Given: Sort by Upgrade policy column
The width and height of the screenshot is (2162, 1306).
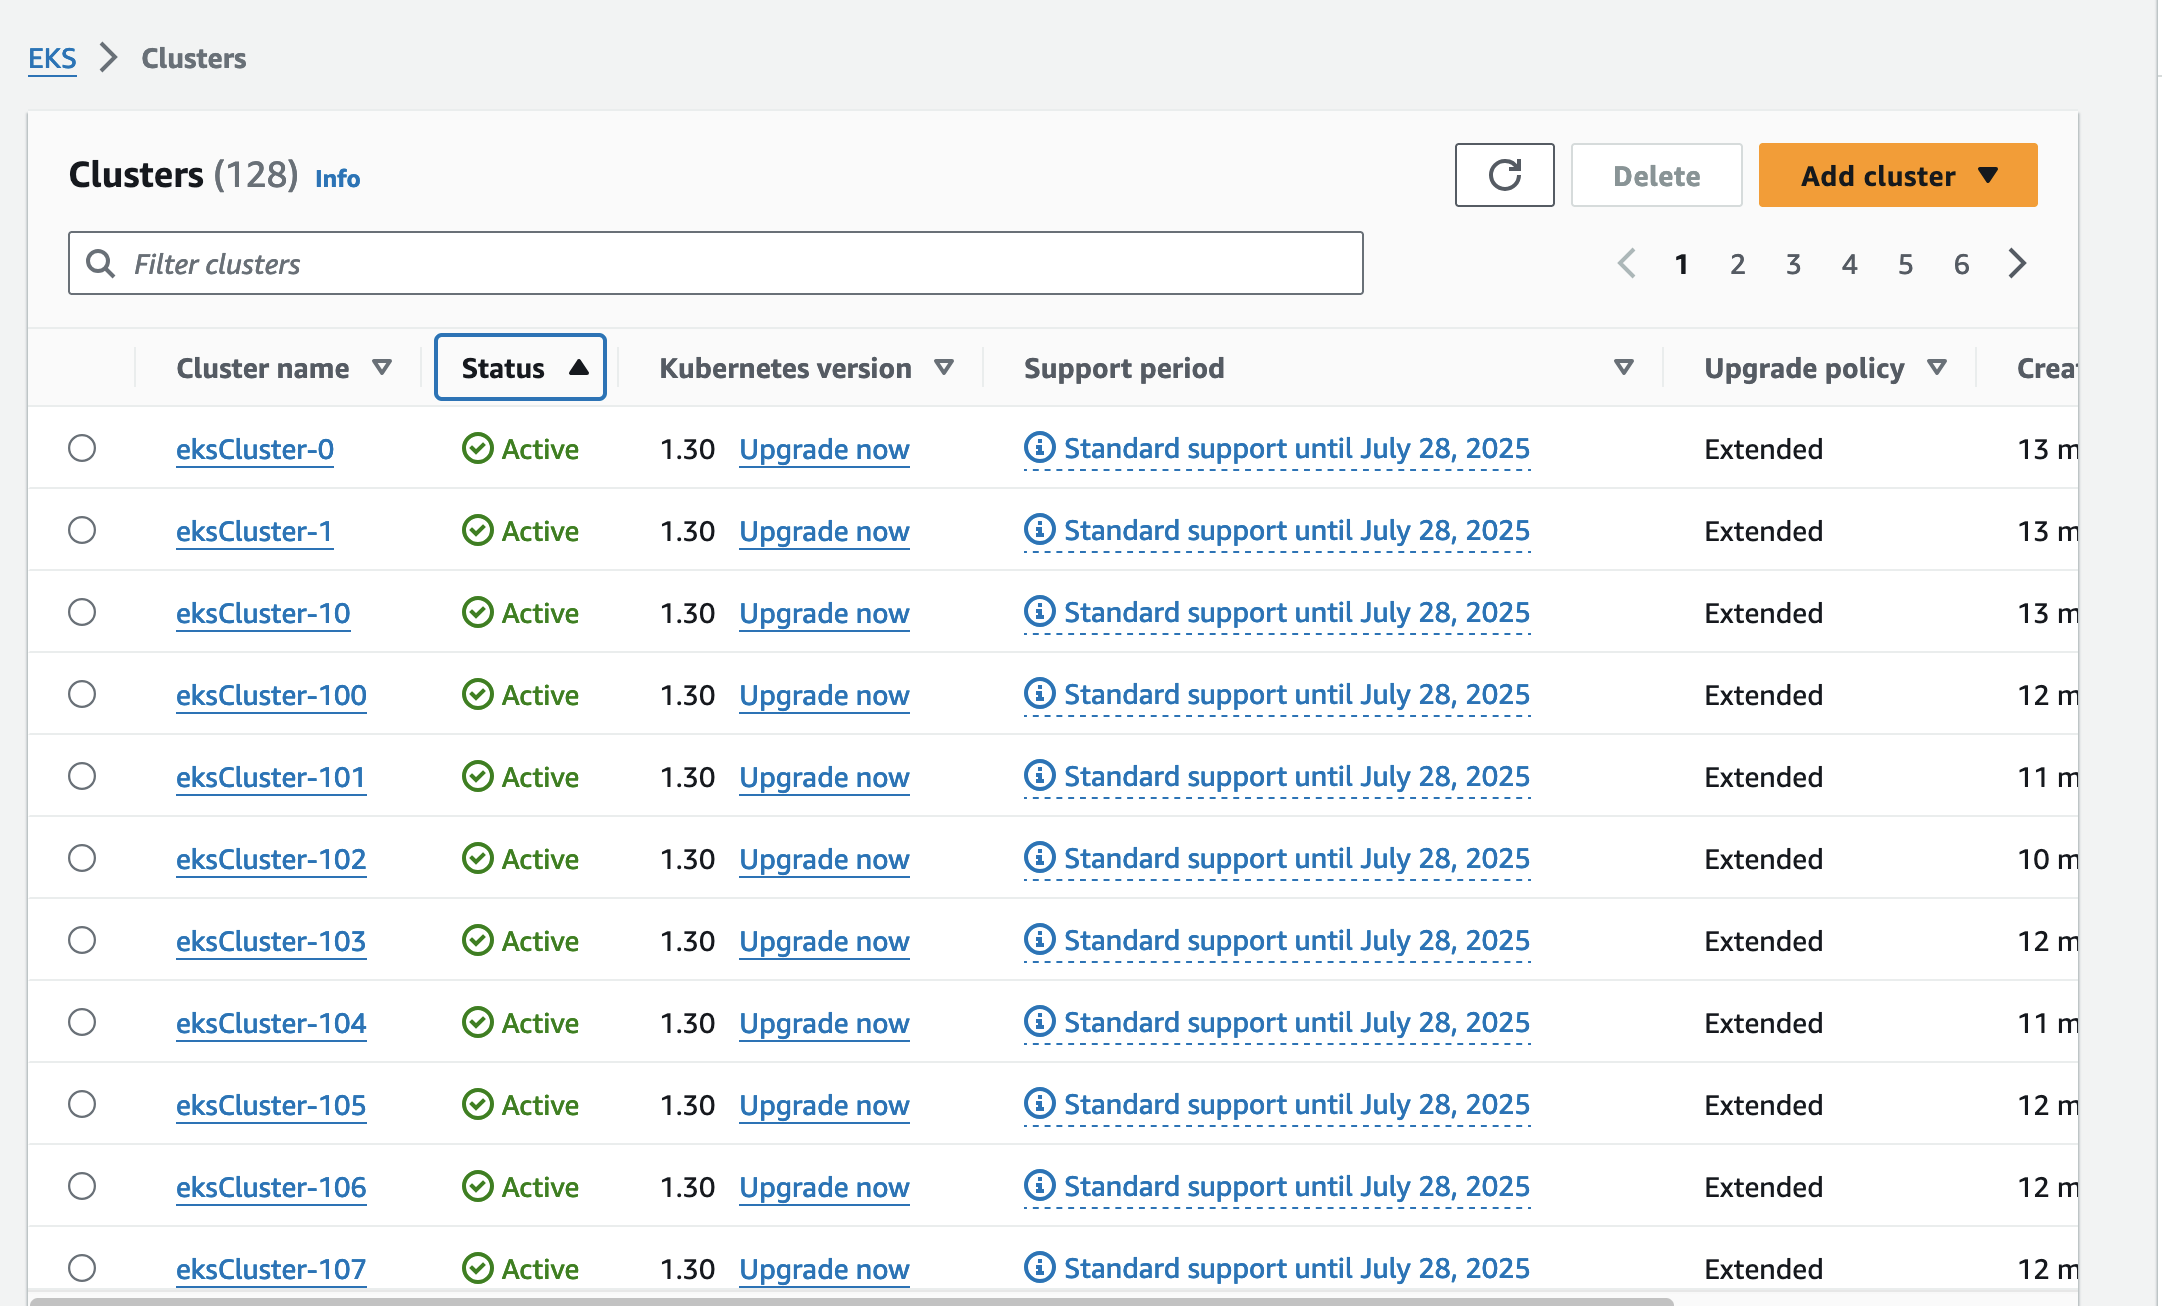Looking at the screenshot, I should 1825,368.
